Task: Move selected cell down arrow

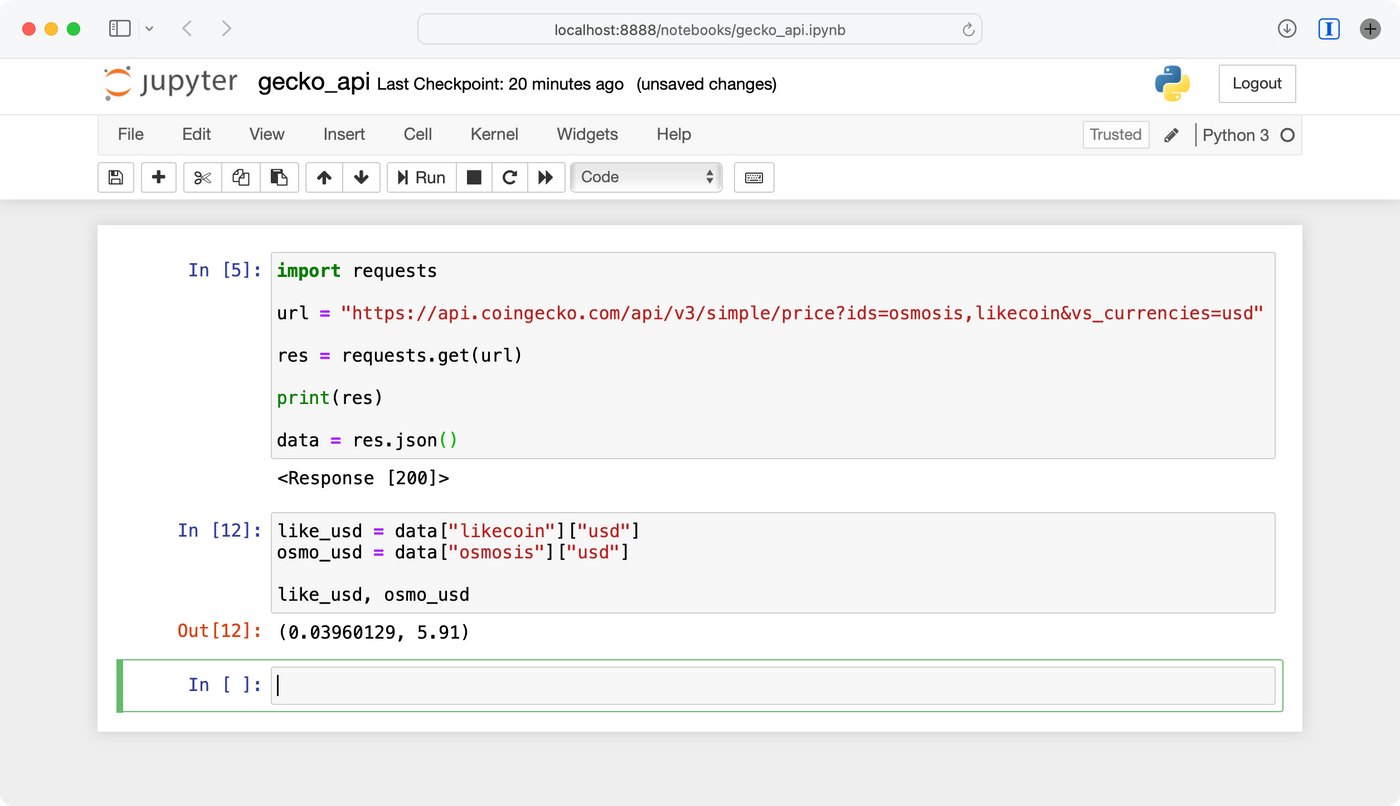Action: coord(361,177)
